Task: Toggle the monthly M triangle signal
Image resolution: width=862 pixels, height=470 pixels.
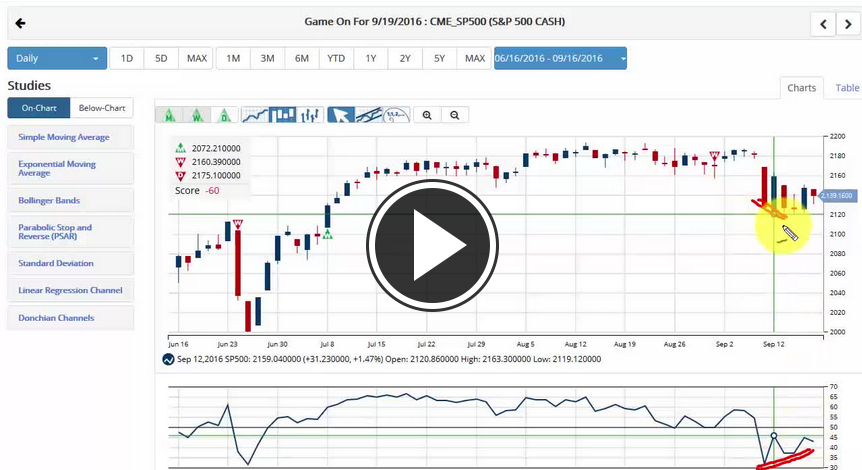Action: [x=170, y=115]
